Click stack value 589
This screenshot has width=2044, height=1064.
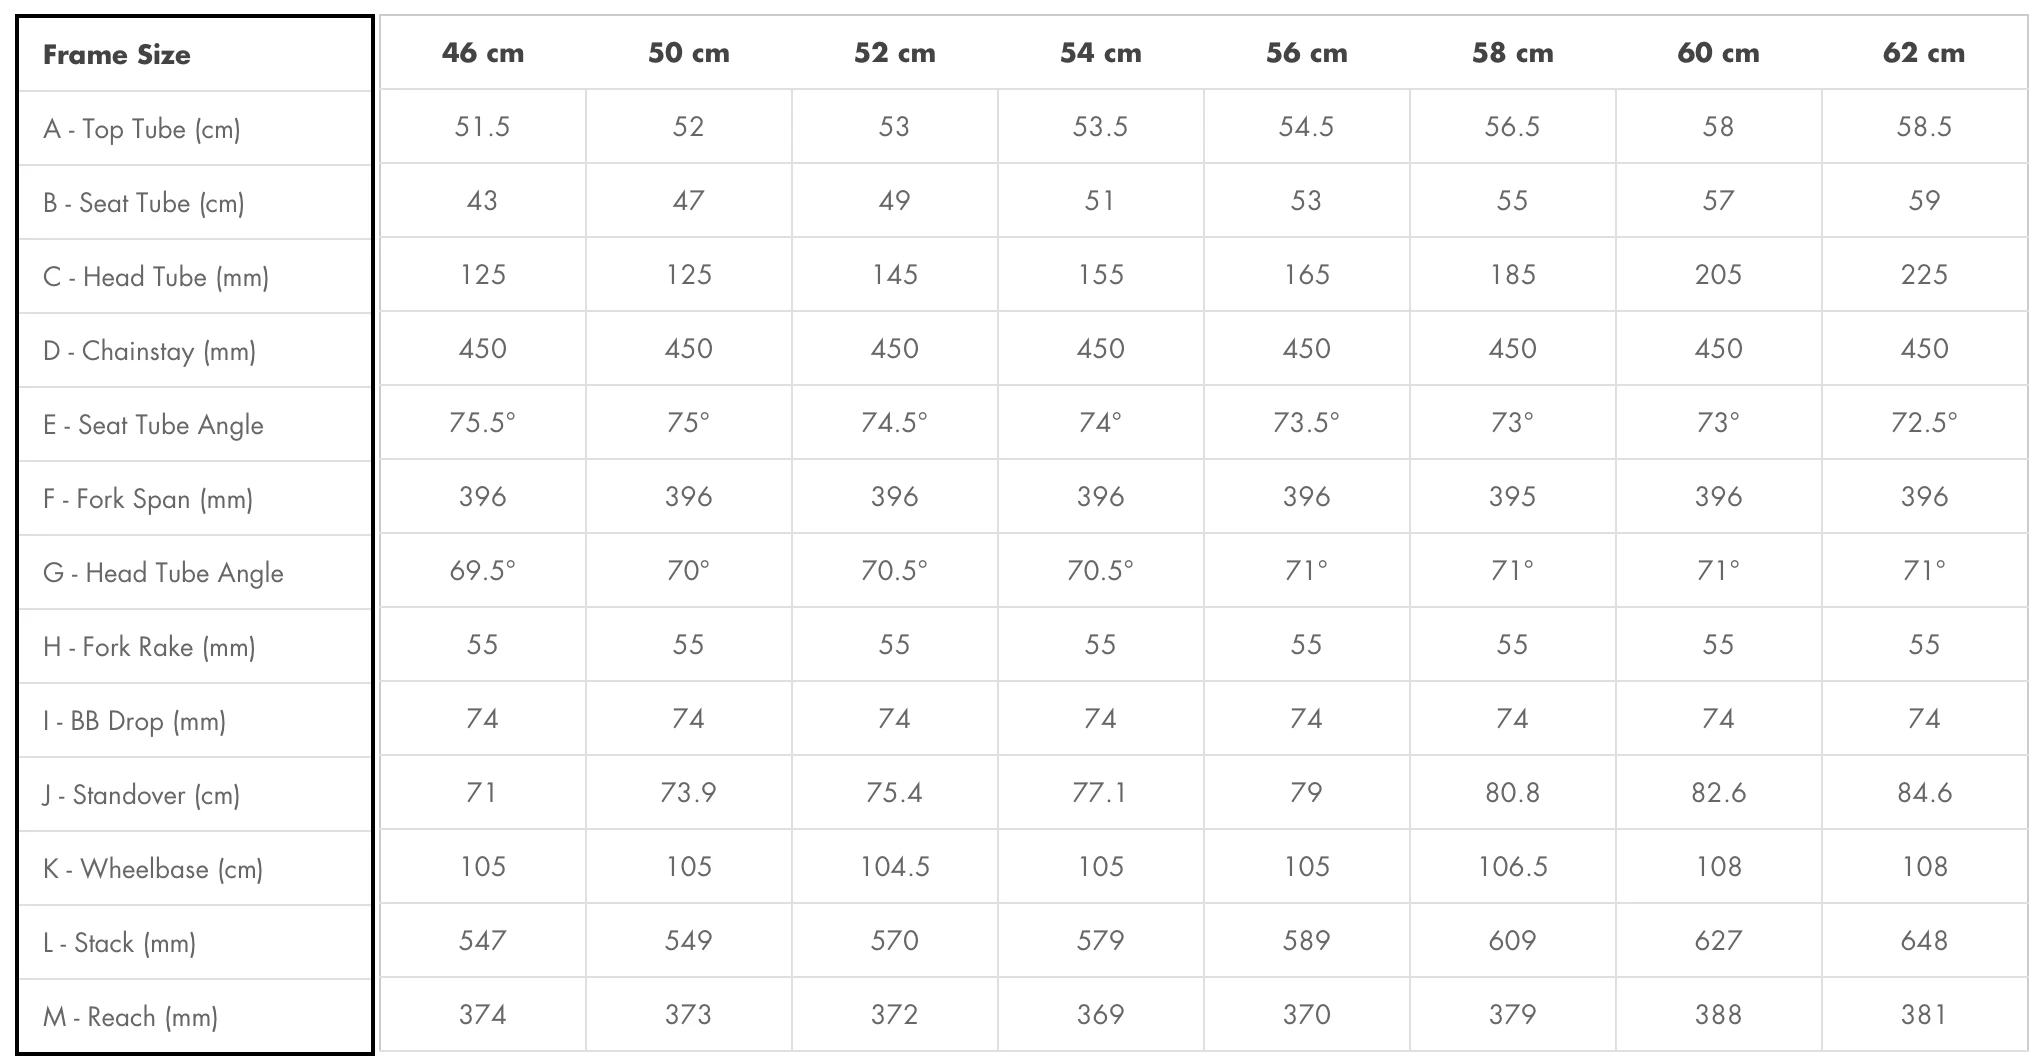1306,941
